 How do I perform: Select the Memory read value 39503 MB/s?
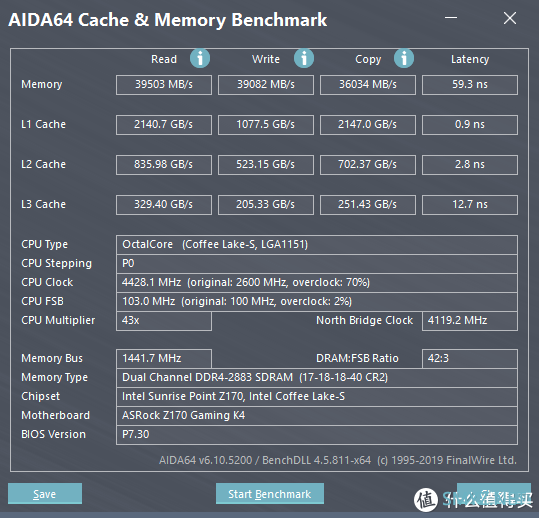click(164, 85)
